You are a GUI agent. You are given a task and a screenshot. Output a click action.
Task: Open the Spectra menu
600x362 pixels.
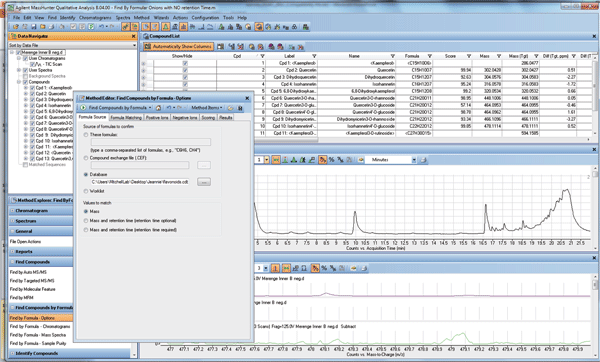(x=123, y=18)
